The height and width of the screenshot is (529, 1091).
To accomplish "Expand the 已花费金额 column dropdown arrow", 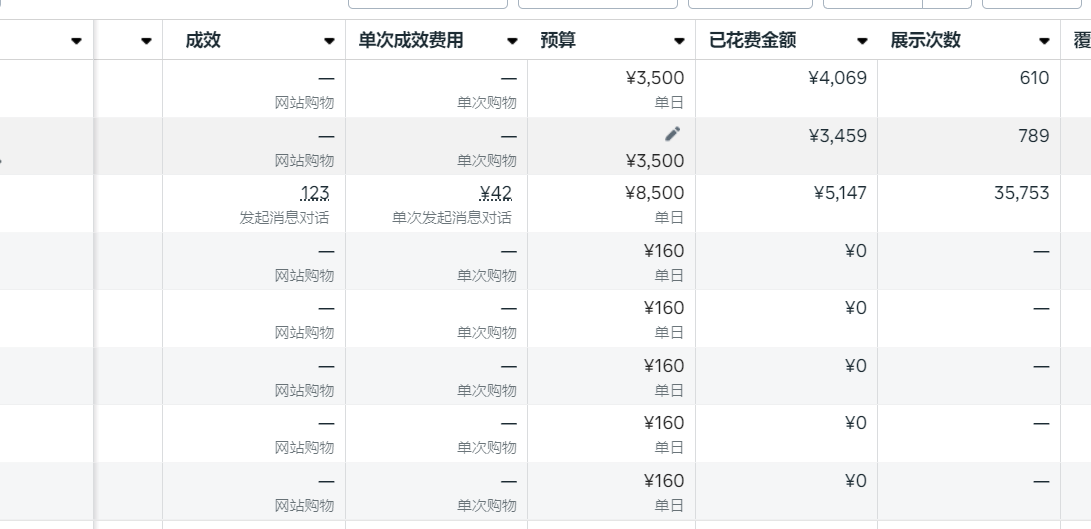I will tap(862, 41).
